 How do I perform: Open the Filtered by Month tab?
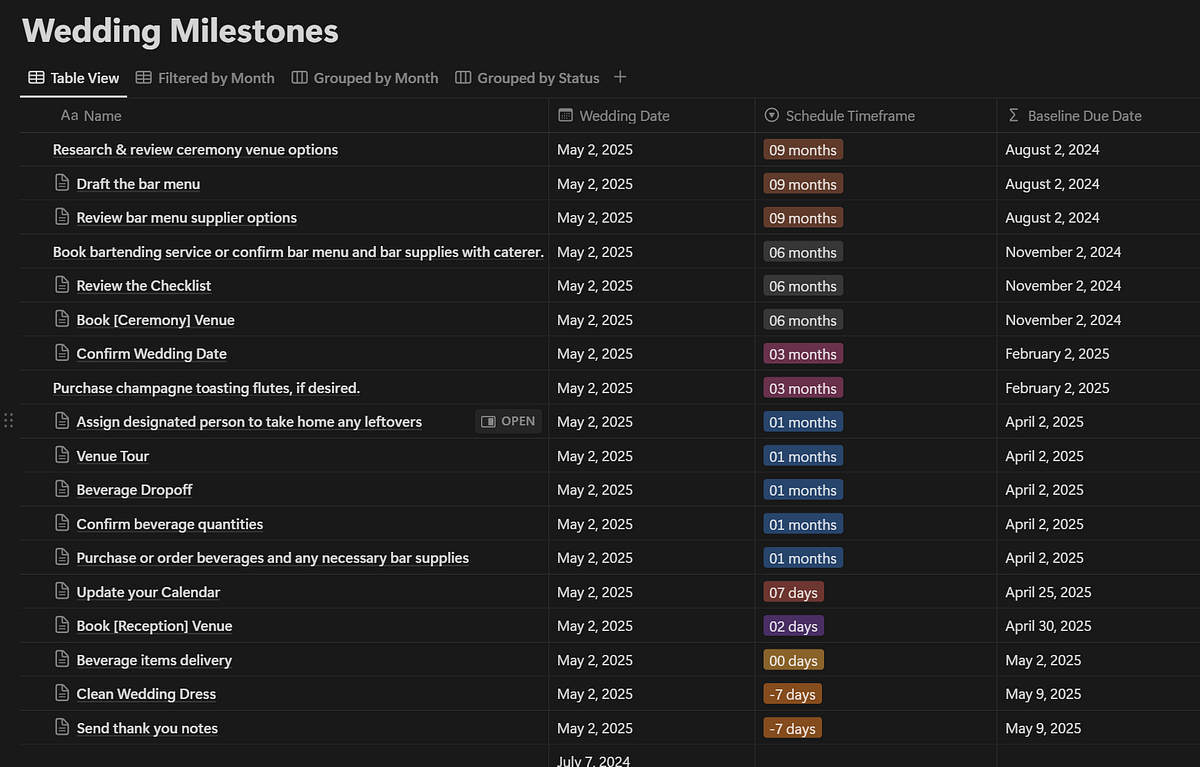tap(205, 77)
